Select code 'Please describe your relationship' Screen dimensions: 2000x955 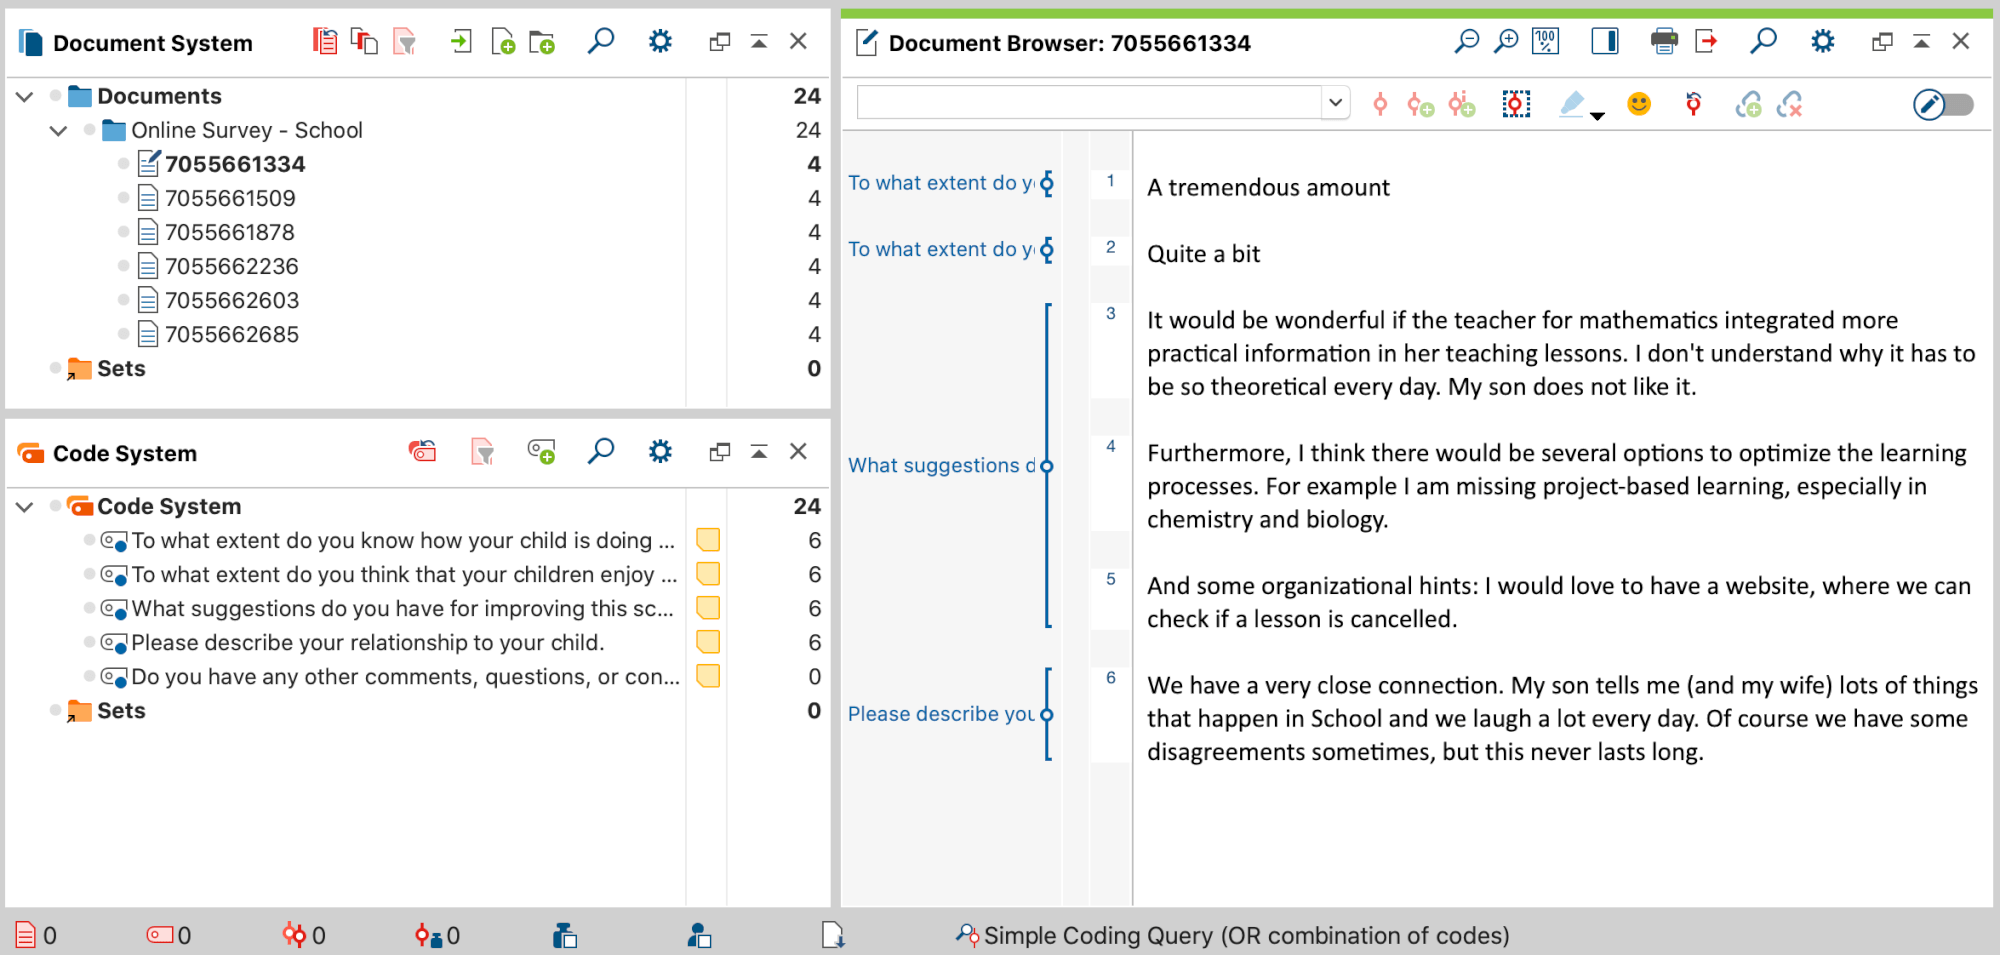[367, 642]
